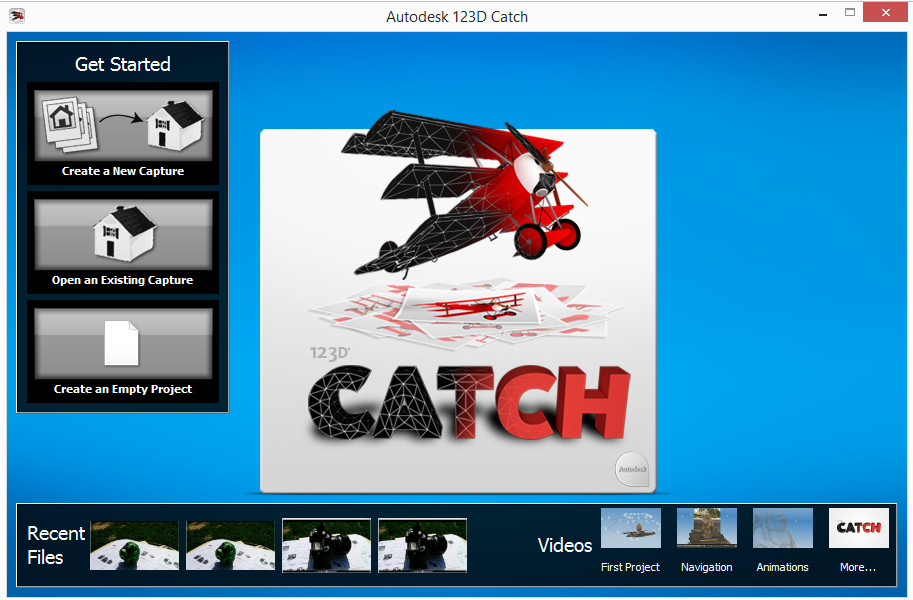The height and width of the screenshot is (600, 913).
Task: Open the second recent file thumbnail
Action: [x=230, y=545]
